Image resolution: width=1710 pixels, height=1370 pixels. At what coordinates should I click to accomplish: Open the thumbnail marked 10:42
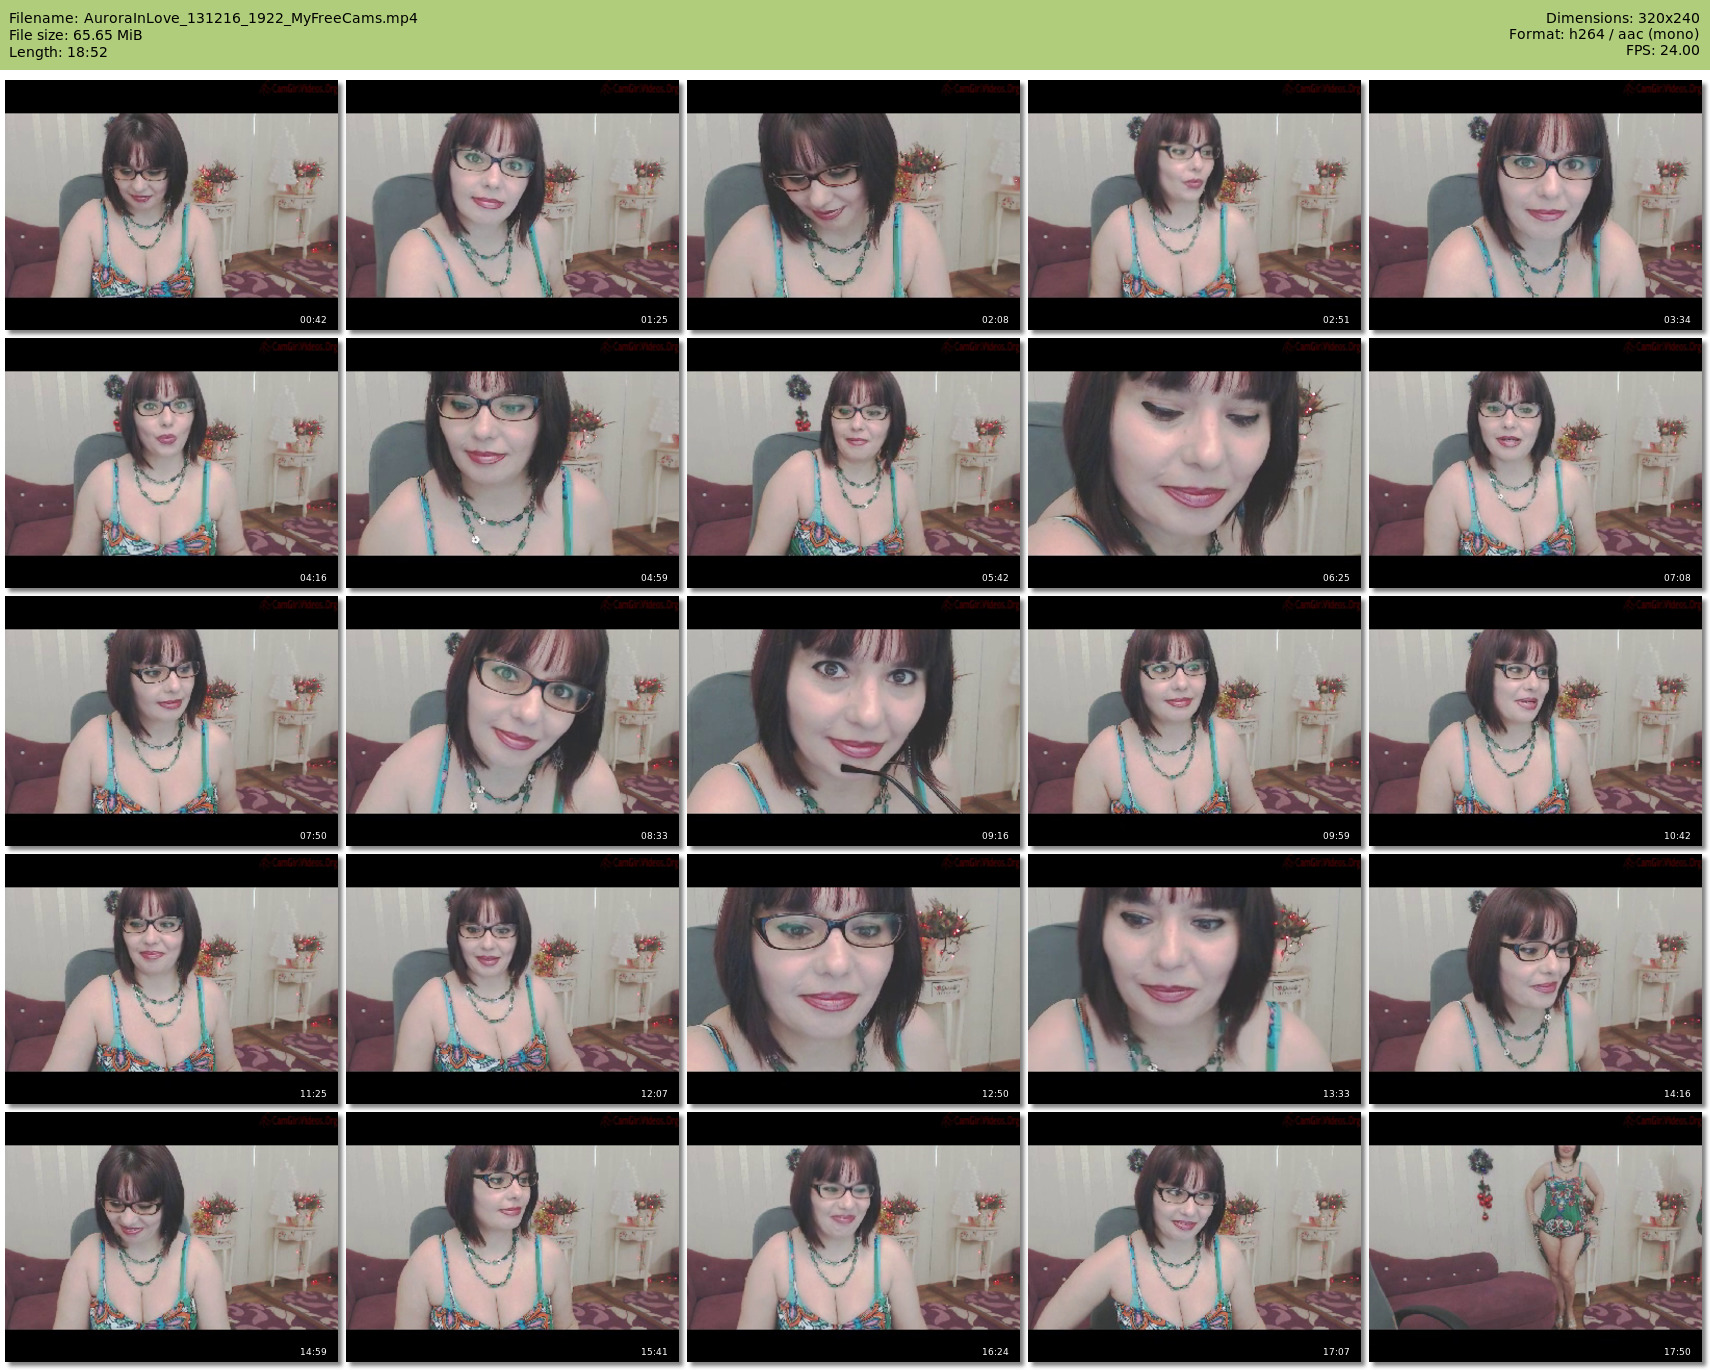click(x=1536, y=721)
